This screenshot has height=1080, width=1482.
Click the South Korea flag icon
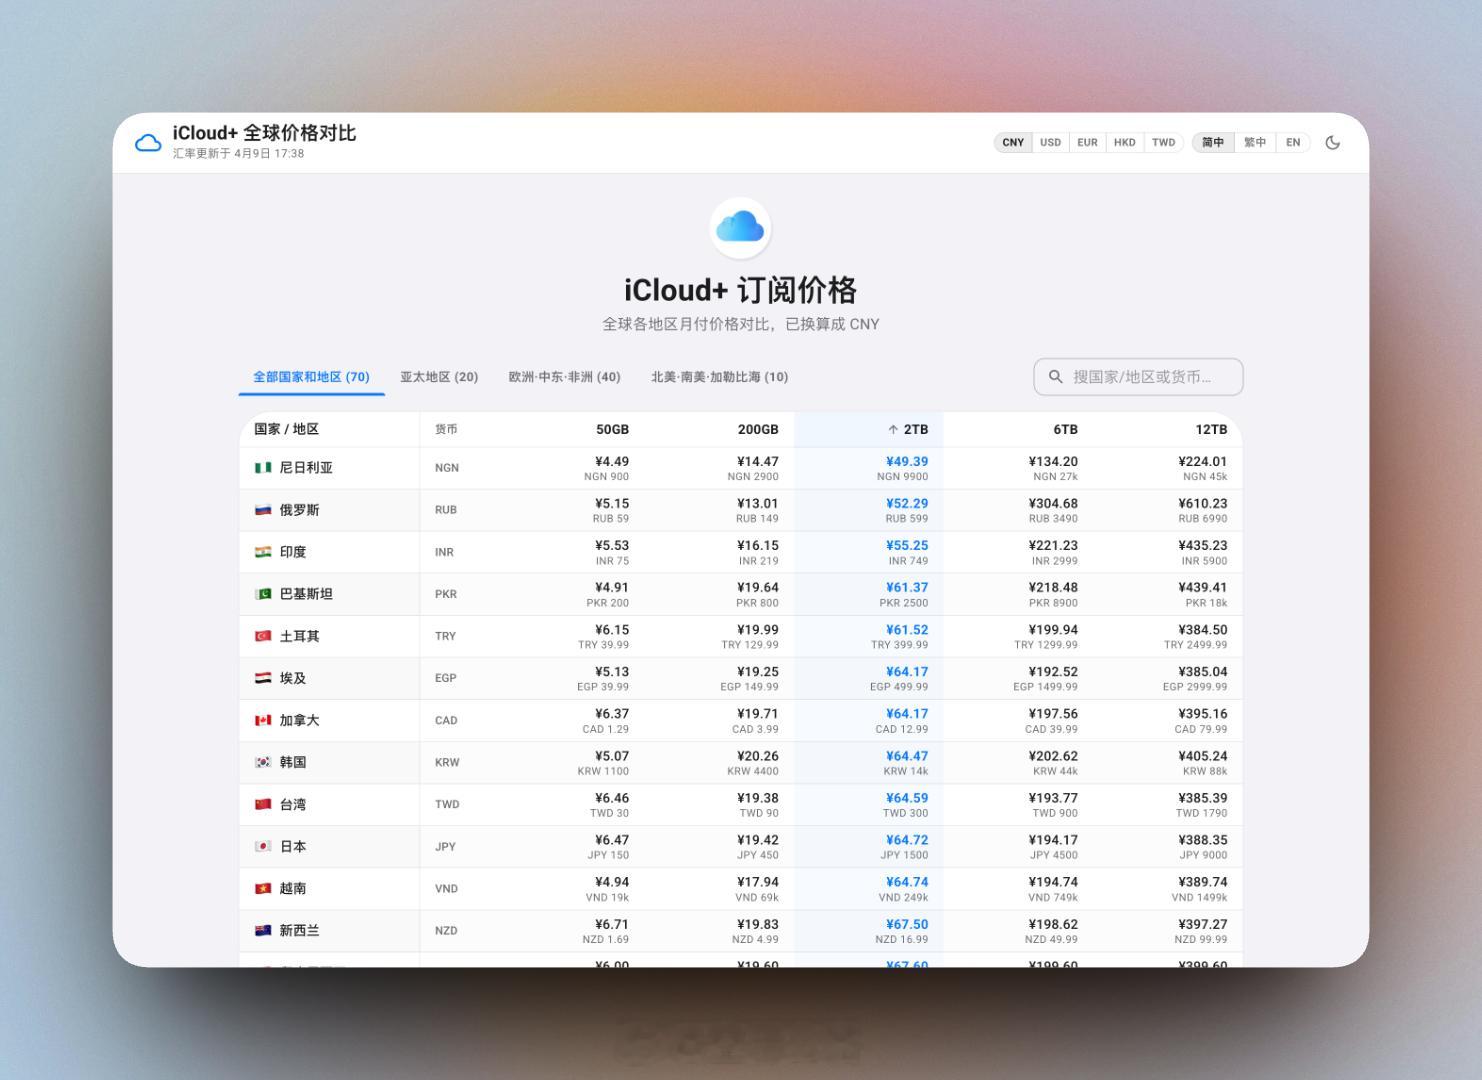(x=263, y=761)
